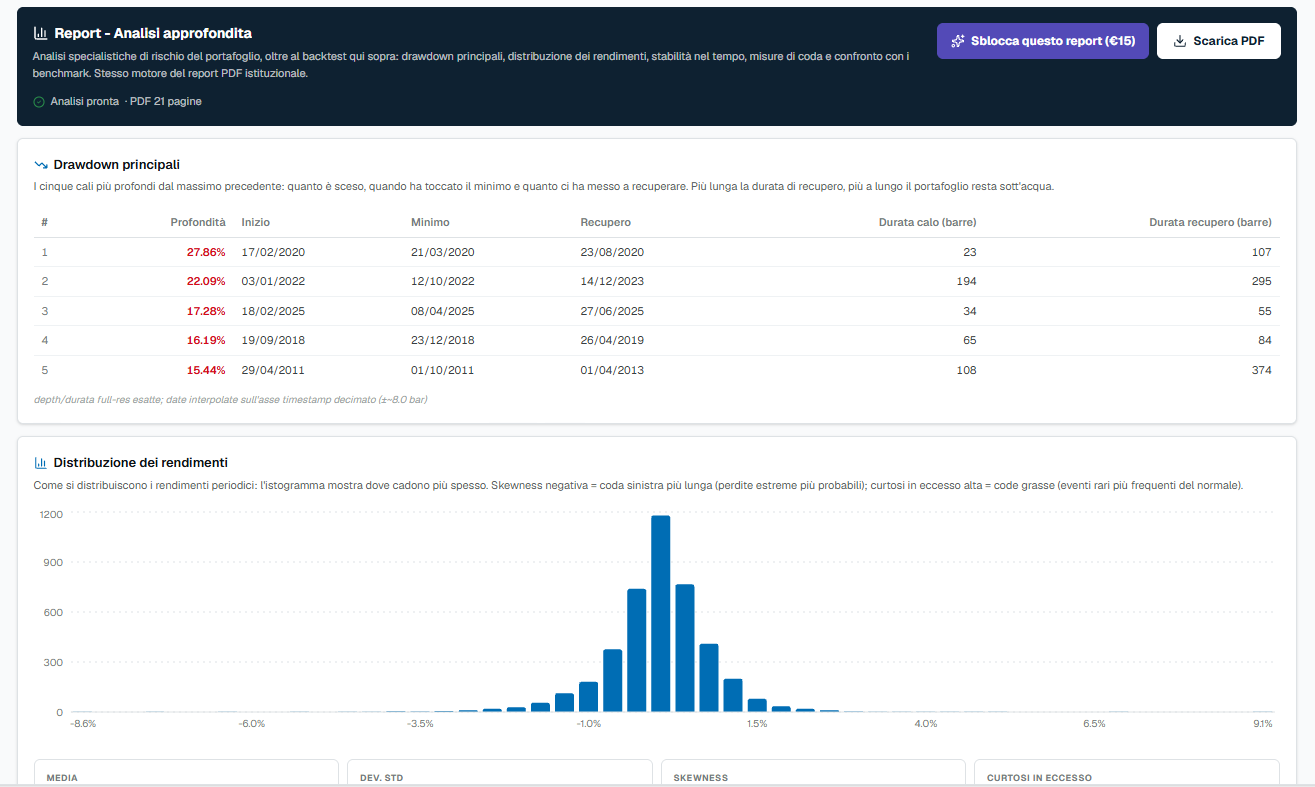This screenshot has width=1315, height=787.
Task: Click the start date 17/02/2020
Action: pyautogui.click(x=273, y=252)
